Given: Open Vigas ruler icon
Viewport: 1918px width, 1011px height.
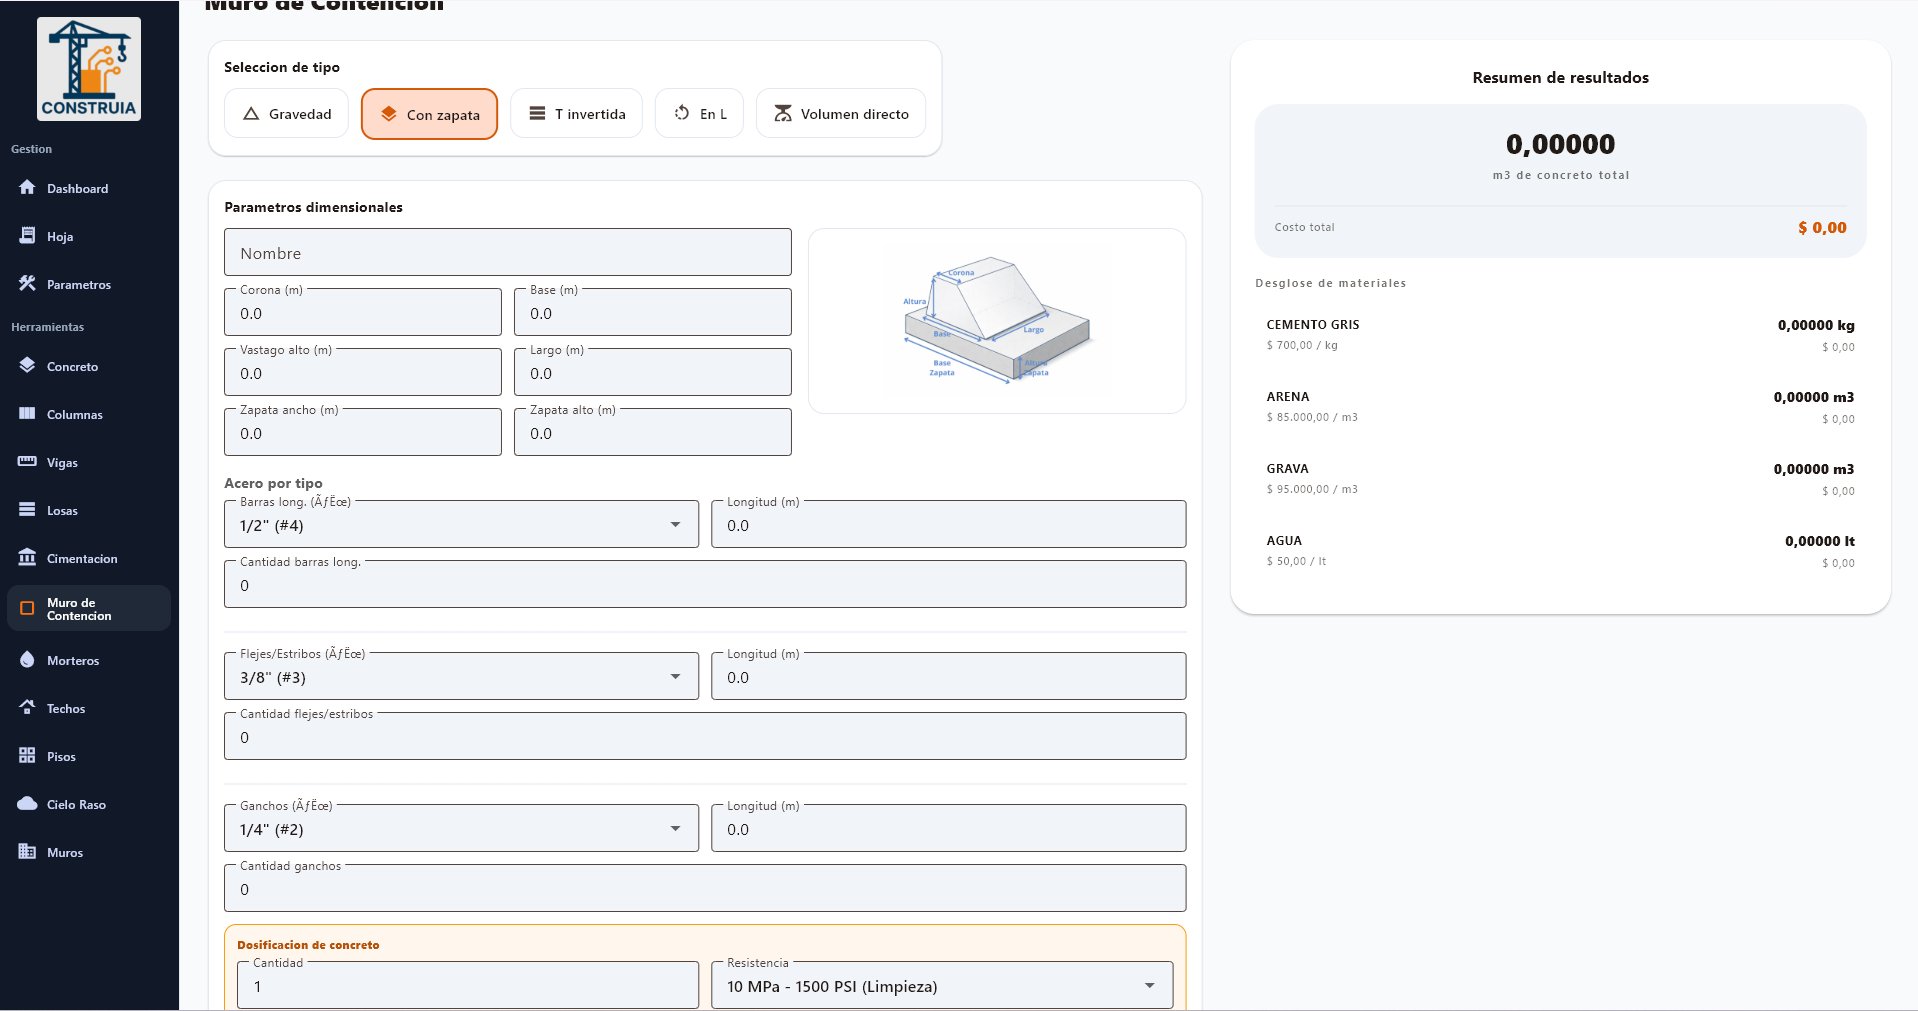Looking at the screenshot, I should point(27,462).
